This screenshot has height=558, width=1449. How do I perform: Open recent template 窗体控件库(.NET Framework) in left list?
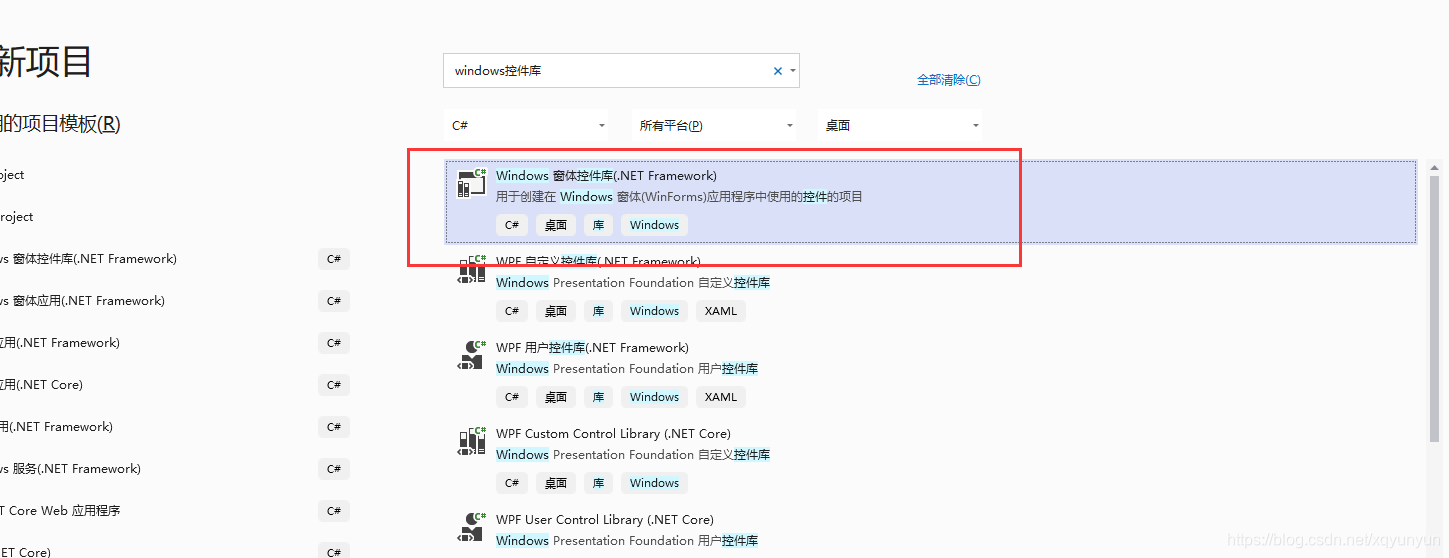(x=88, y=259)
